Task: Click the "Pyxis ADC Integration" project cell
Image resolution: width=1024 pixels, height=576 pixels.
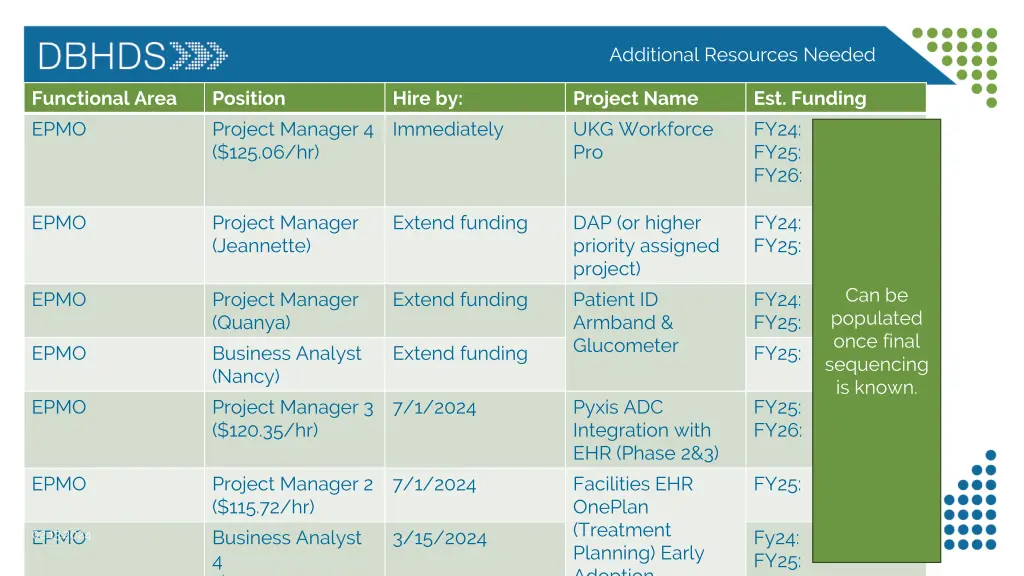Action: (x=645, y=430)
